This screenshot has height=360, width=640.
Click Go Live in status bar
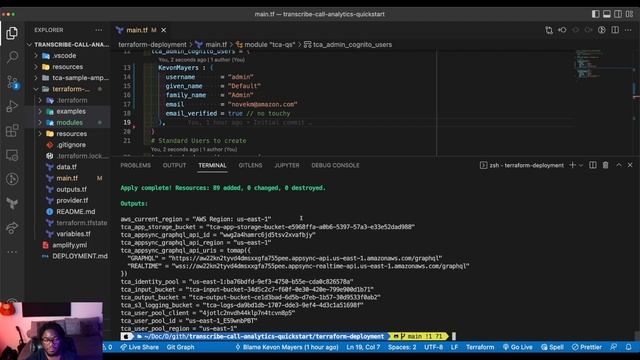pyautogui.click(x=518, y=347)
